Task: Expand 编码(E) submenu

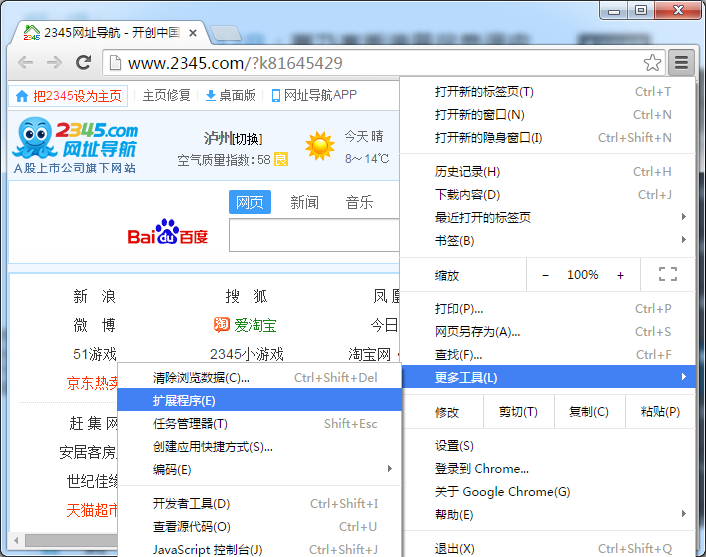Action: (x=259, y=470)
